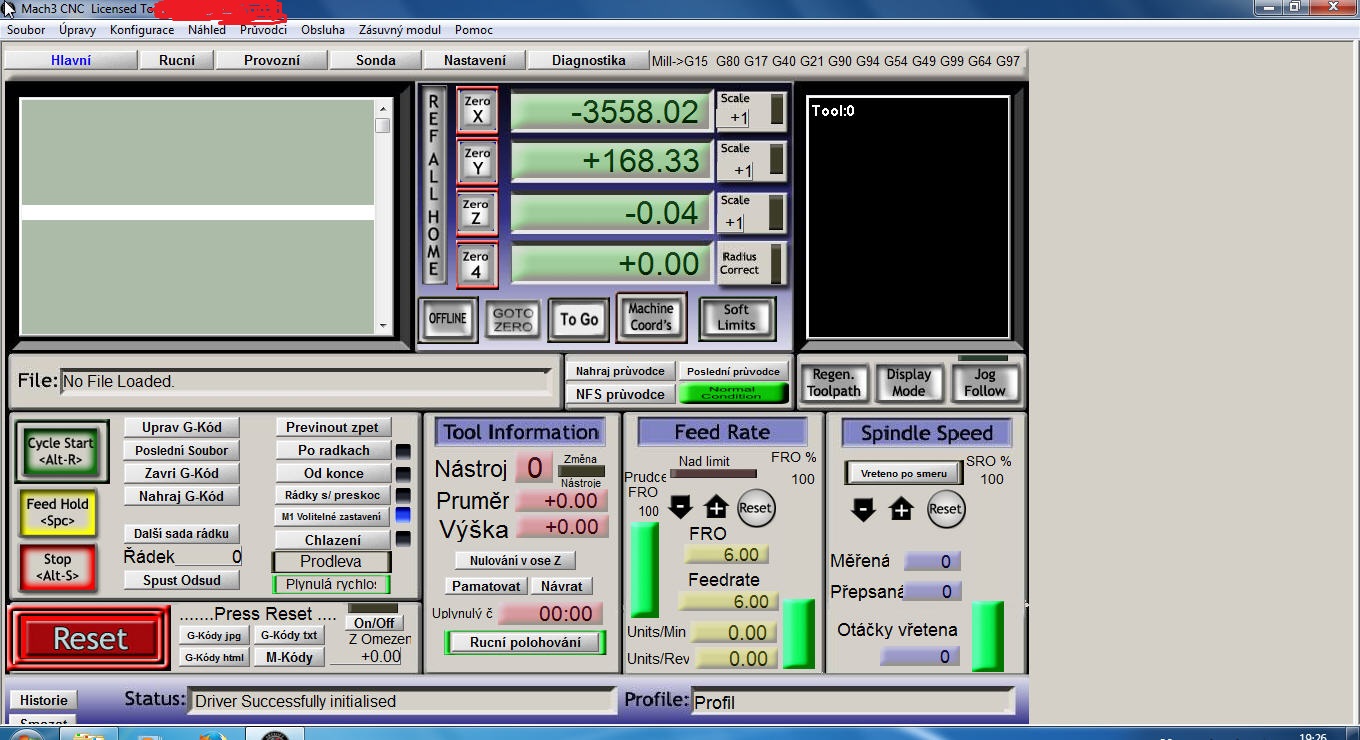The width and height of the screenshot is (1360, 740).
Task: Reset the spindle speed override
Action: tap(945, 508)
